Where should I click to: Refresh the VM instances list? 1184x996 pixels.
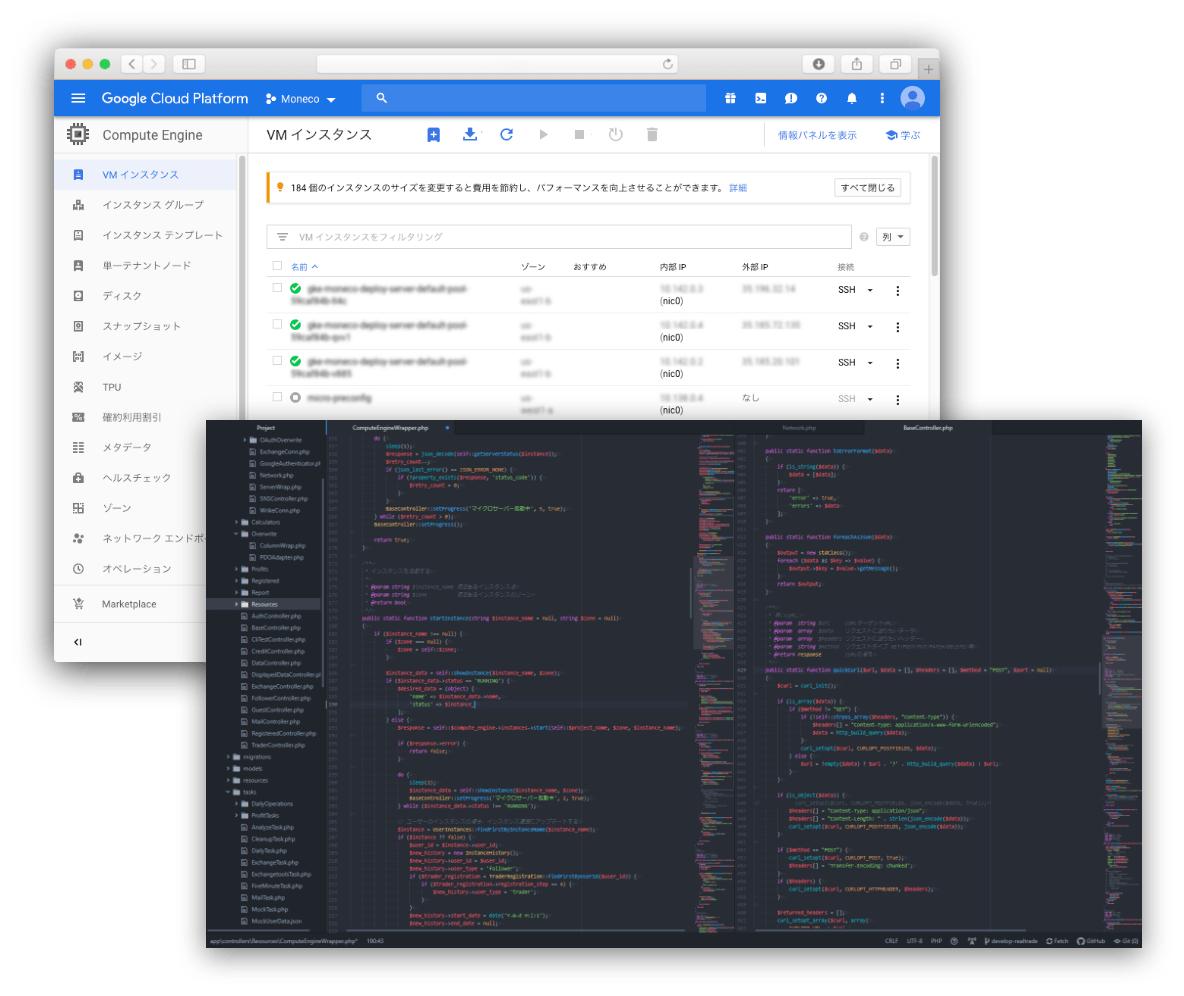pos(507,134)
